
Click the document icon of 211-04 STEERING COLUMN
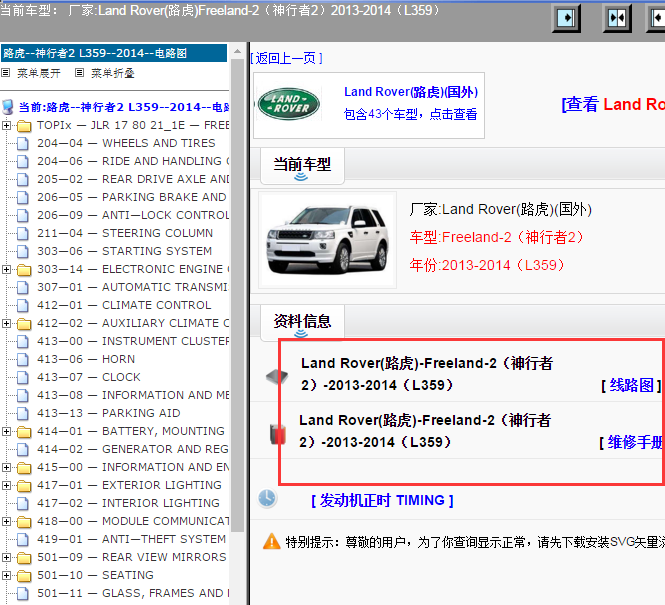(23, 234)
